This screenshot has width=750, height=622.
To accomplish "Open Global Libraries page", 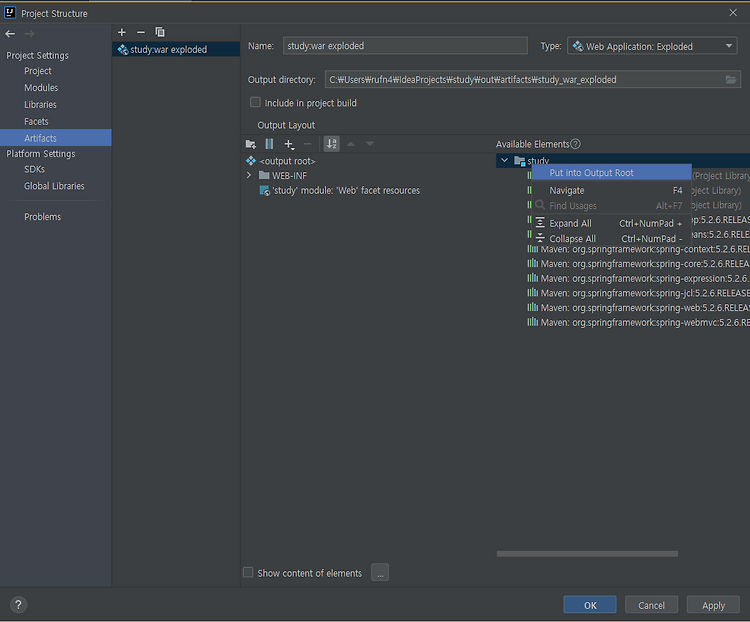I will (x=54, y=186).
